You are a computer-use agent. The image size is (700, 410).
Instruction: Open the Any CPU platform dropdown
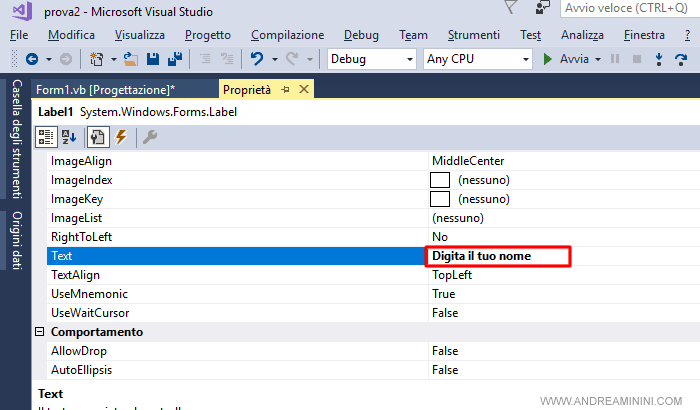tap(477, 59)
